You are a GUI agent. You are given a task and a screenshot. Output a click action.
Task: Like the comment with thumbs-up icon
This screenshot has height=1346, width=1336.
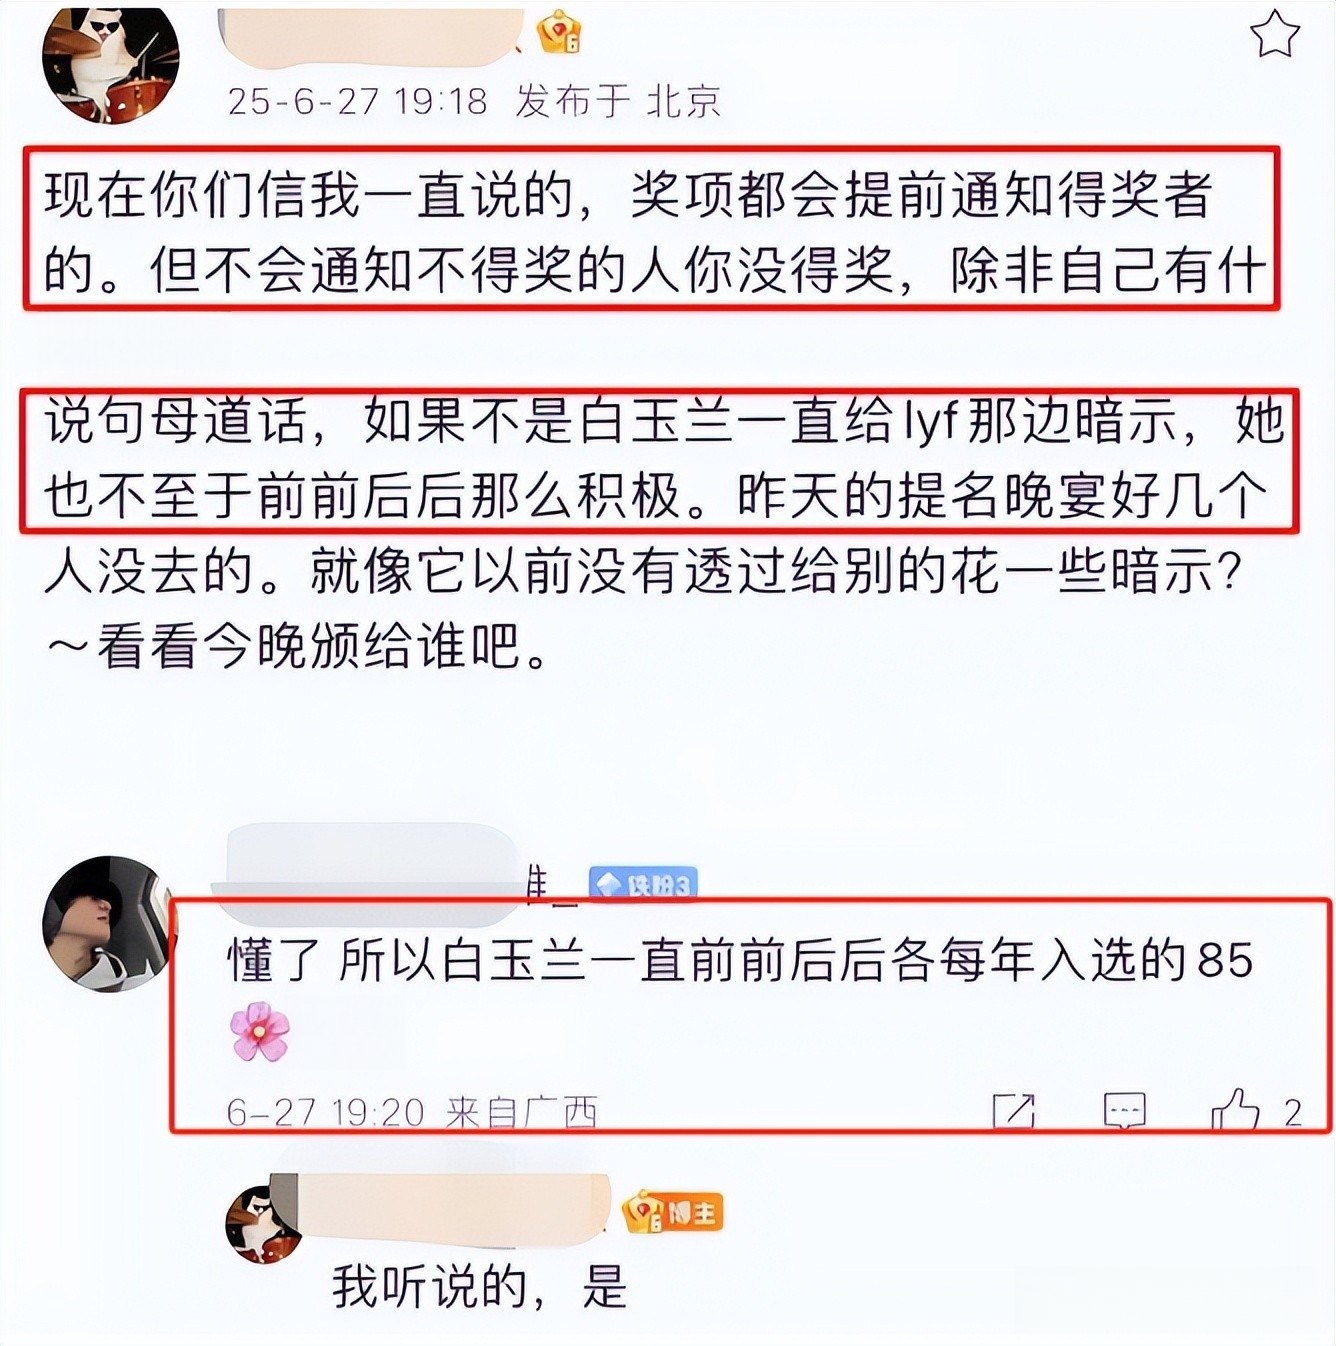pyautogui.click(x=1235, y=1109)
